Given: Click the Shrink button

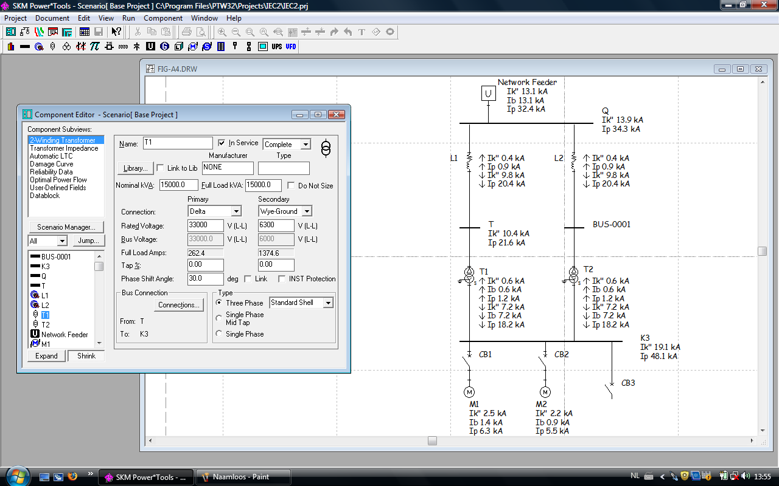Looking at the screenshot, I should (86, 356).
